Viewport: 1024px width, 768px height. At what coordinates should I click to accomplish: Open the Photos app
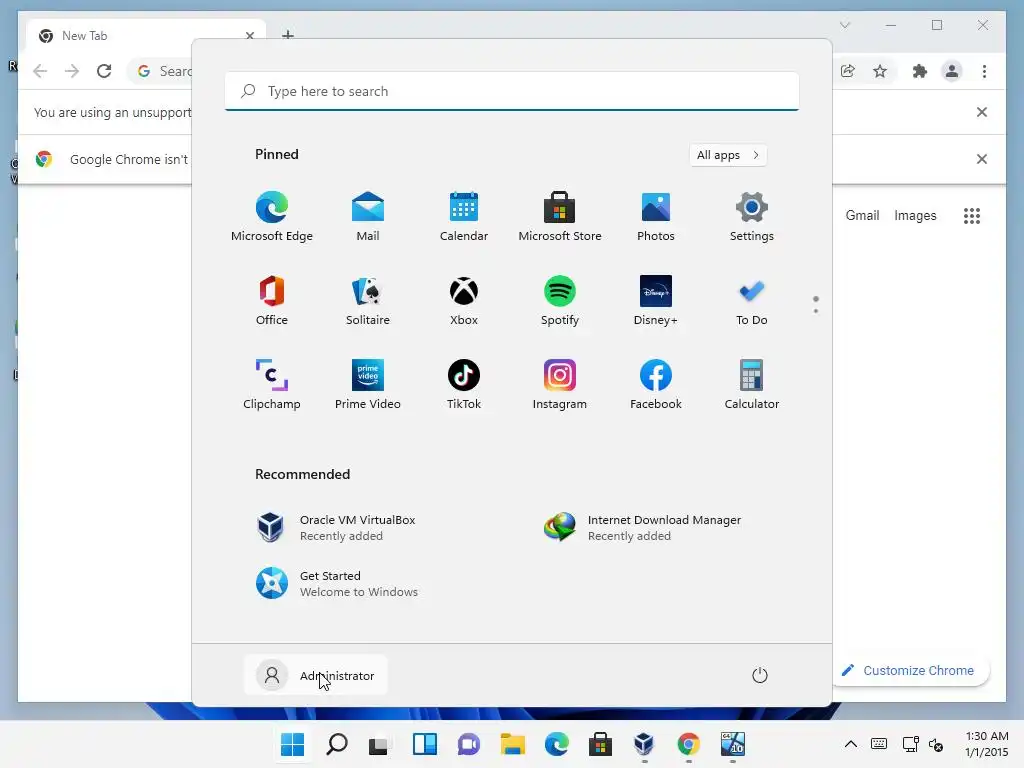[656, 216]
